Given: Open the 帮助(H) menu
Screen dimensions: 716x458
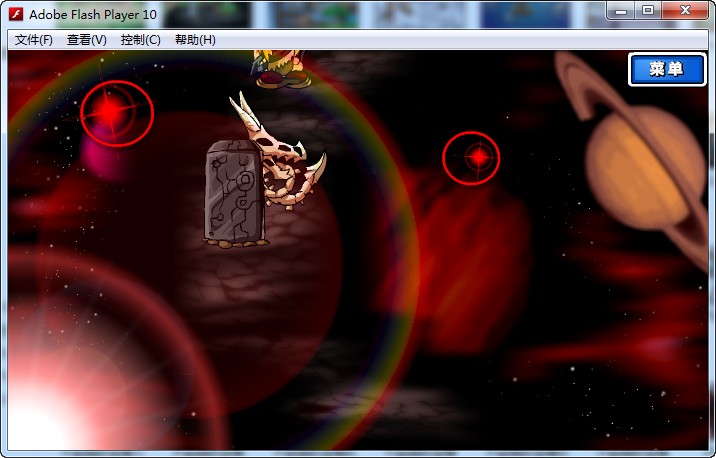Looking at the screenshot, I should (195, 40).
